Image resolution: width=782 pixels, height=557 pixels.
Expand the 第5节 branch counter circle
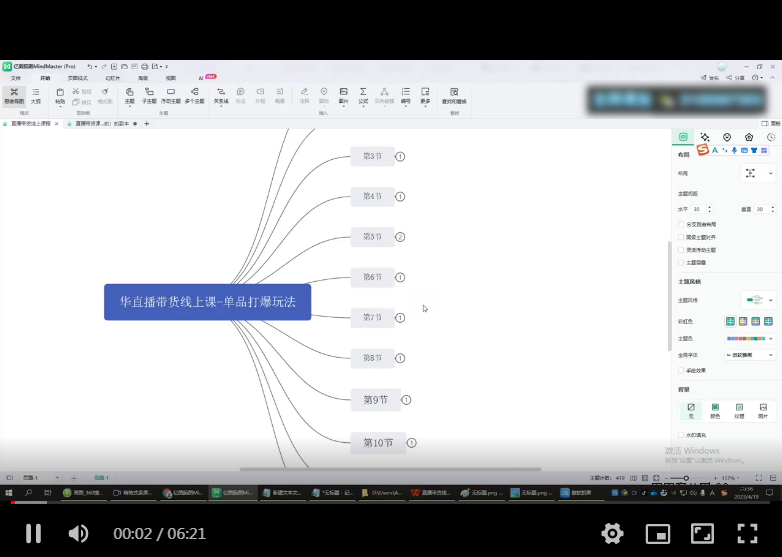pyautogui.click(x=400, y=237)
